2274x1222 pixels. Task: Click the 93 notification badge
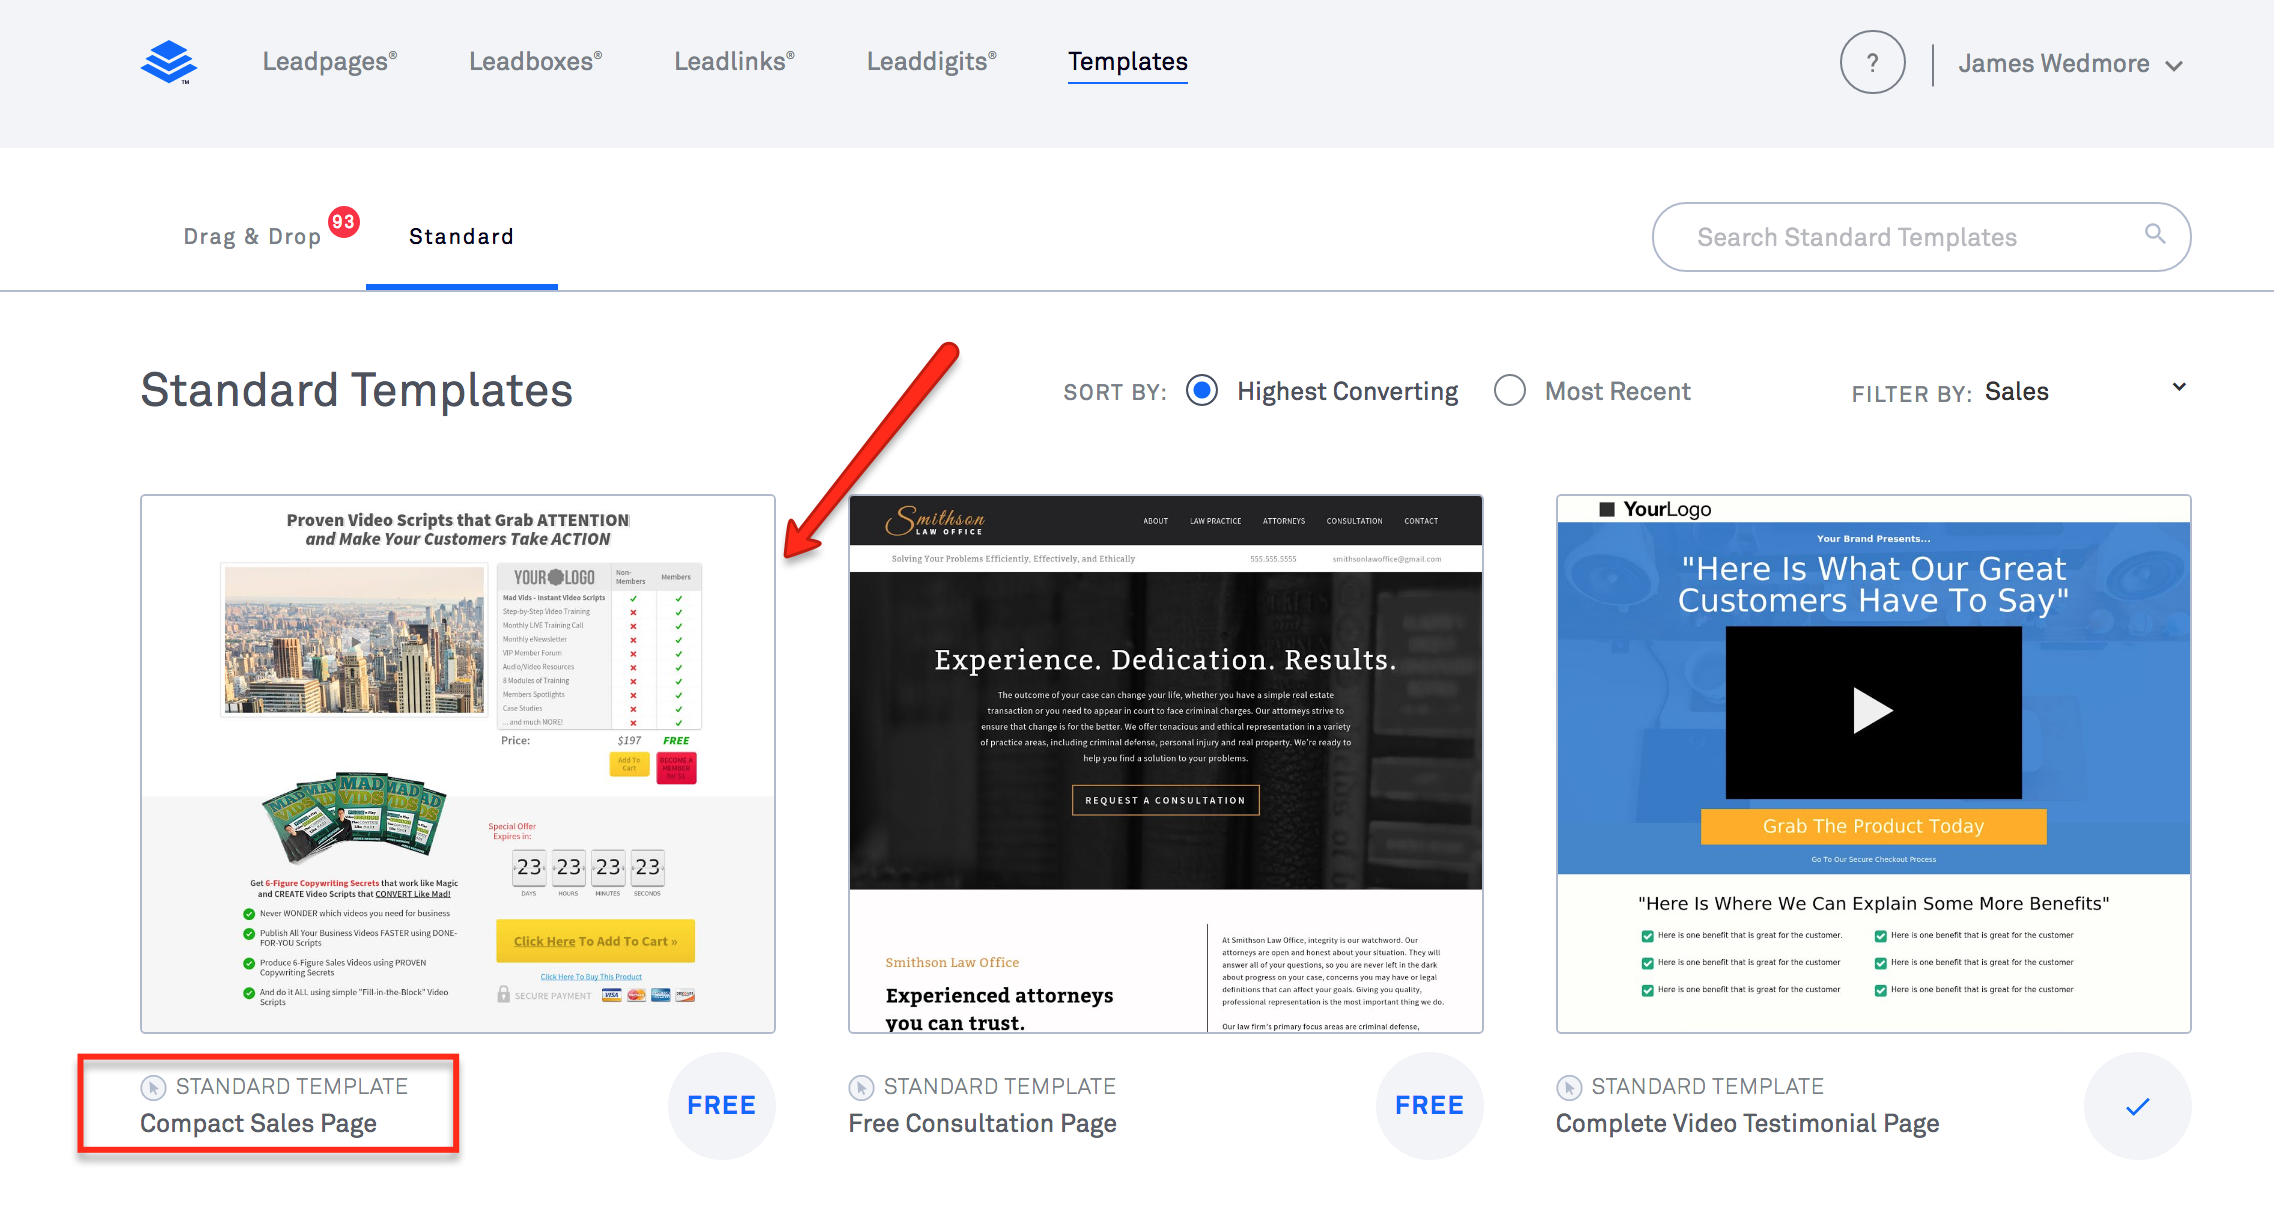[343, 222]
